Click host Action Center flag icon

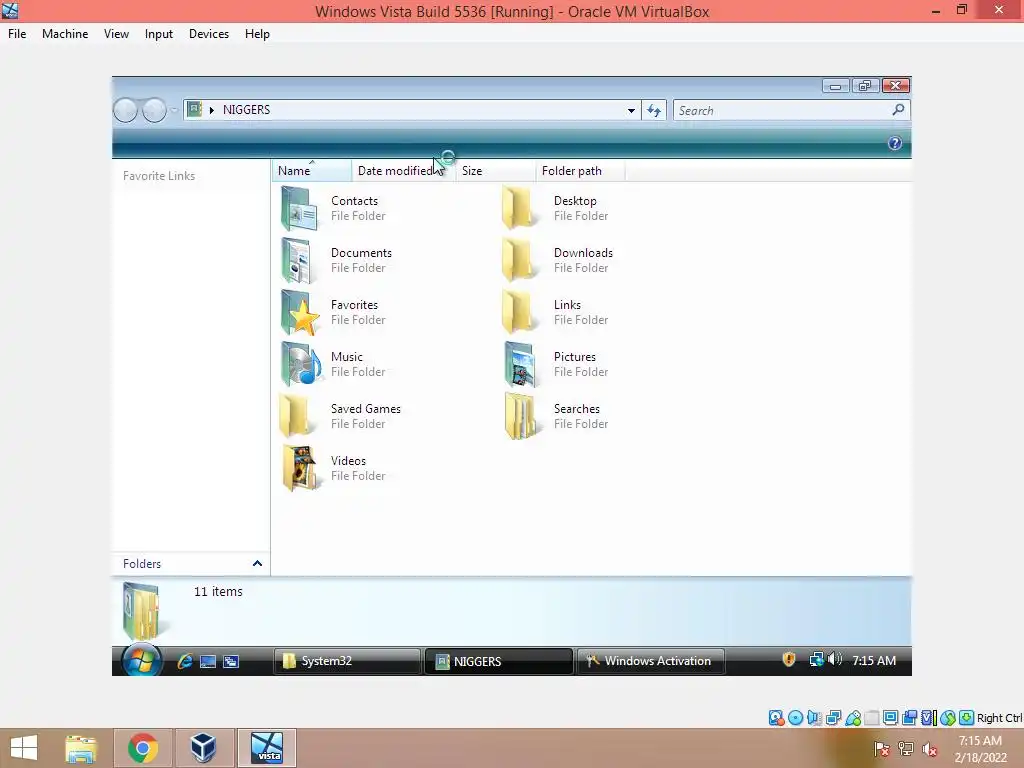click(x=882, y=749)
